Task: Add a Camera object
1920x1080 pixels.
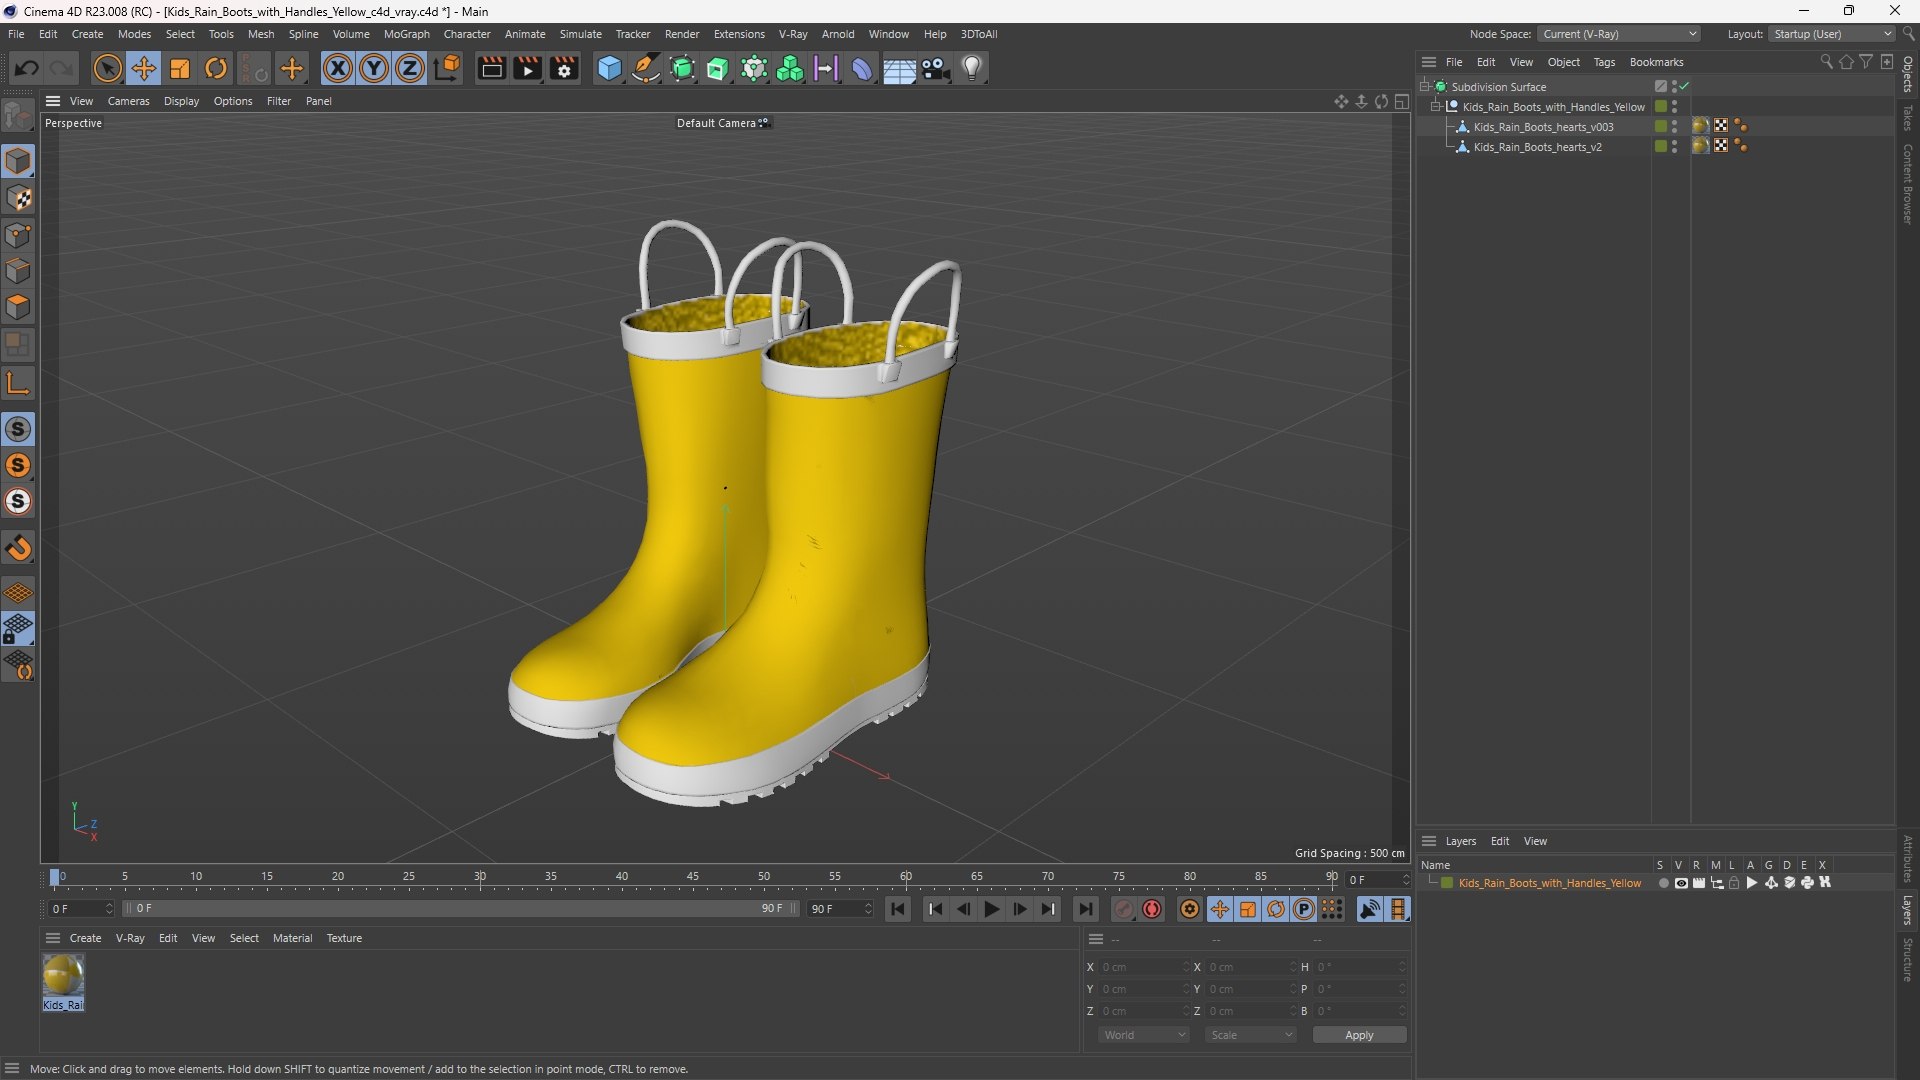Action: [936, 68]
